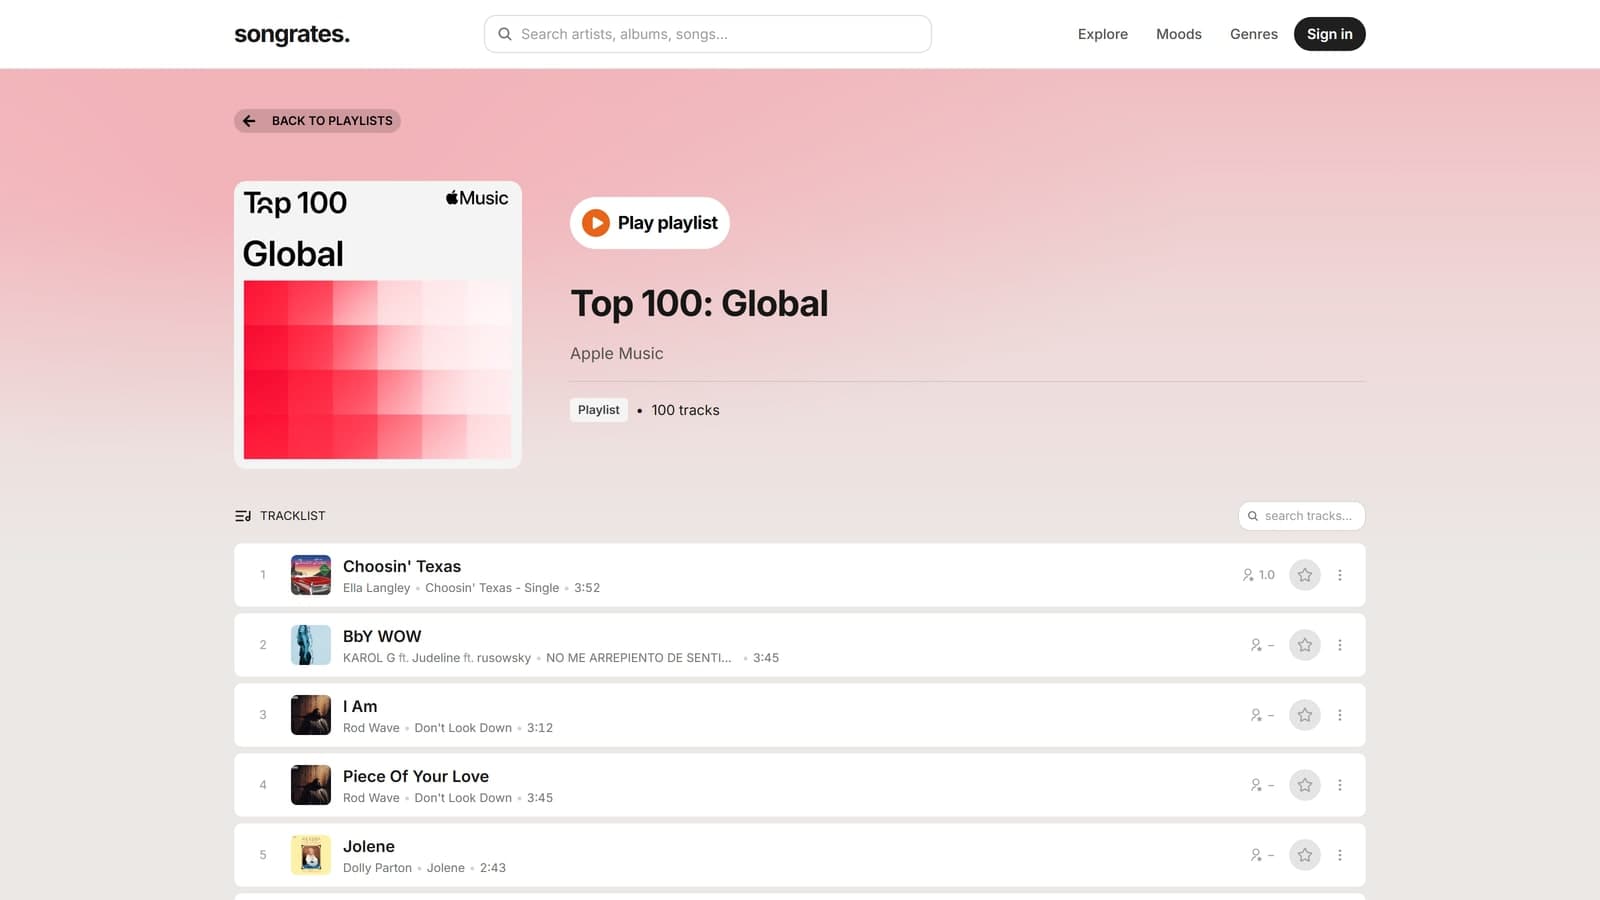Click the songrates logo
The width and height of the screenshot is (1600, 900).
[x=292, y=34]
